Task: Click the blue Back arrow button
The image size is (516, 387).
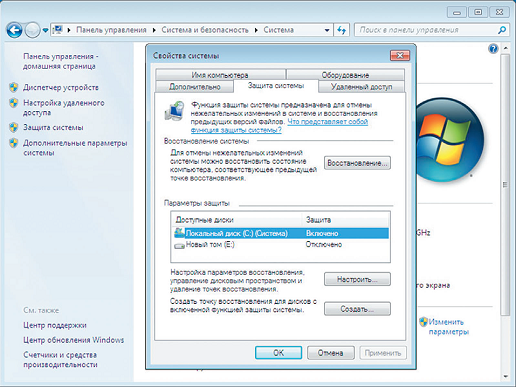Action: pyautogui.click(x=14, y=30)
